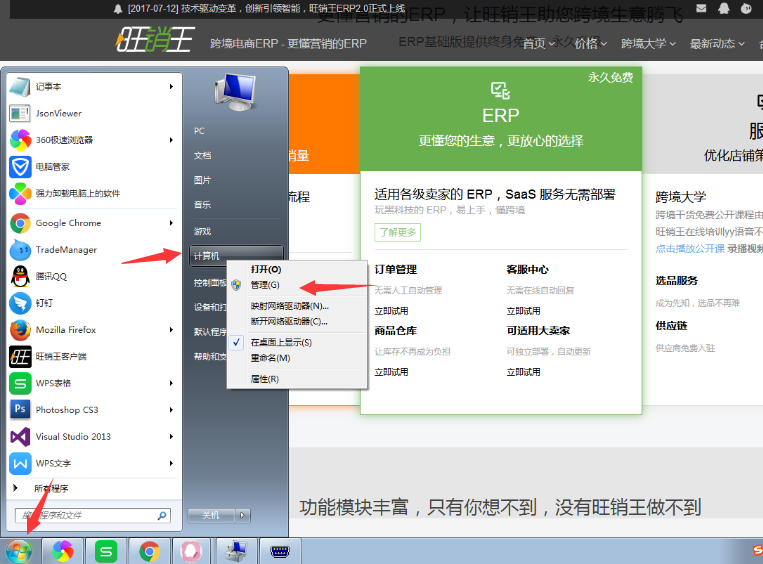Open 游戏 in the Start menu right pane
The height and width of the screenshot is (564, 763).
202,231
